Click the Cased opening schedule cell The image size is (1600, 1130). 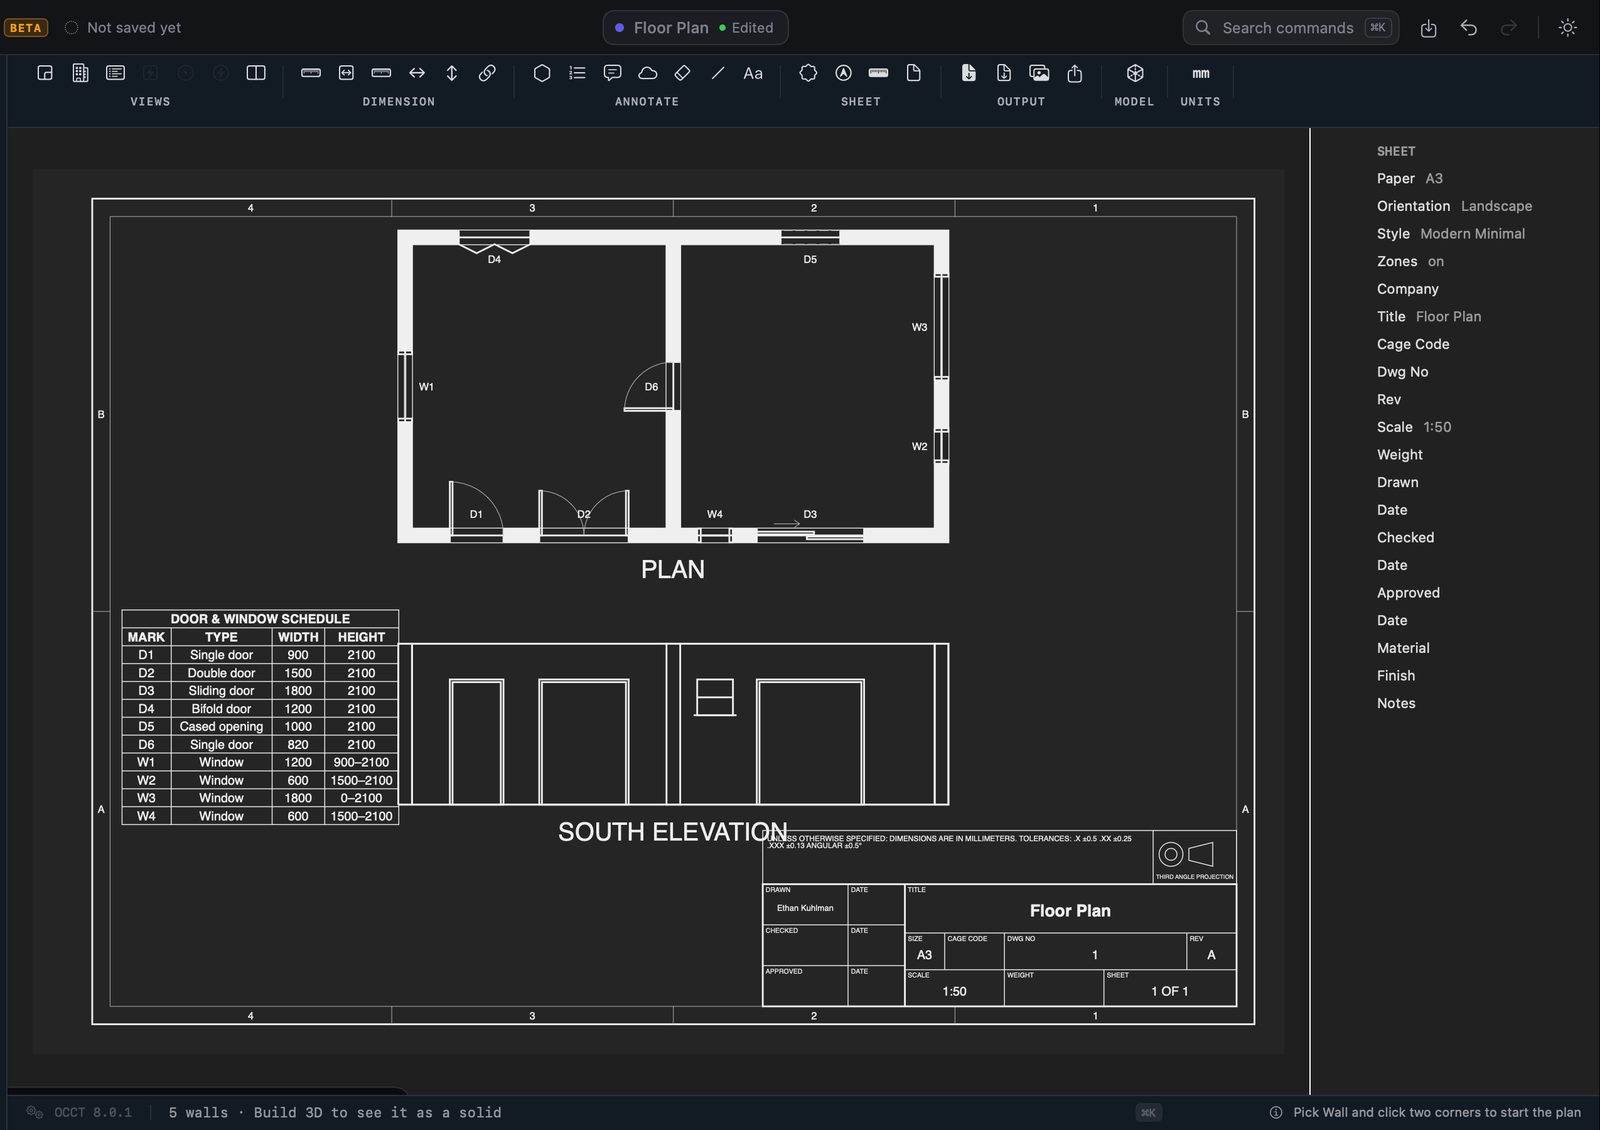(x=221, y=727)
